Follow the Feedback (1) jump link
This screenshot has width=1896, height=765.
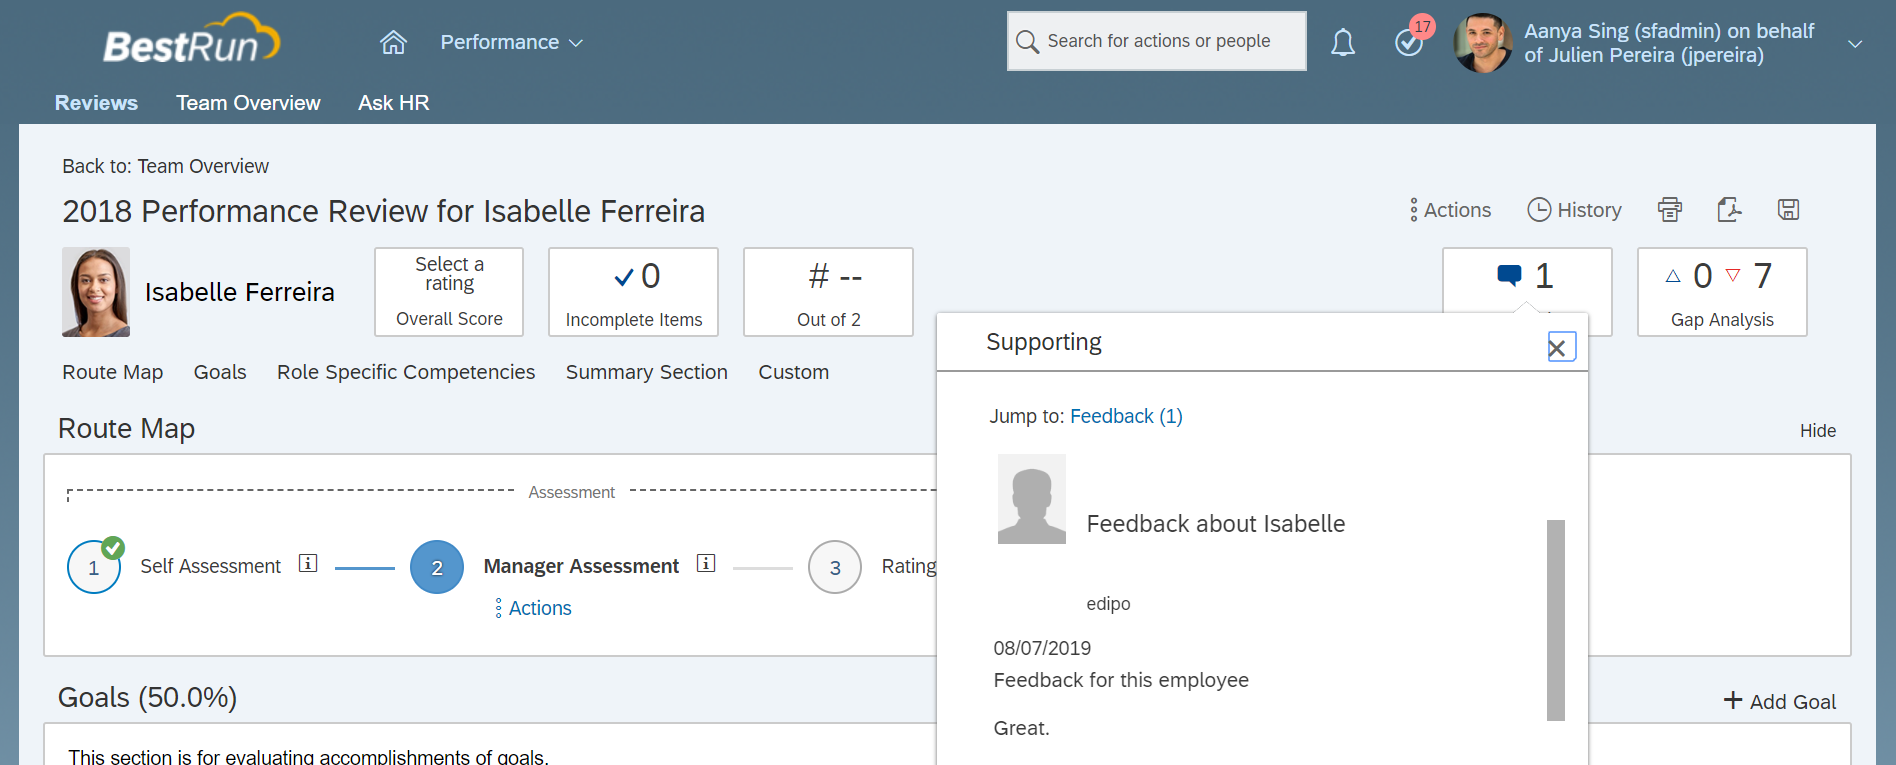pyautogui.click(x=1126, y=416)
